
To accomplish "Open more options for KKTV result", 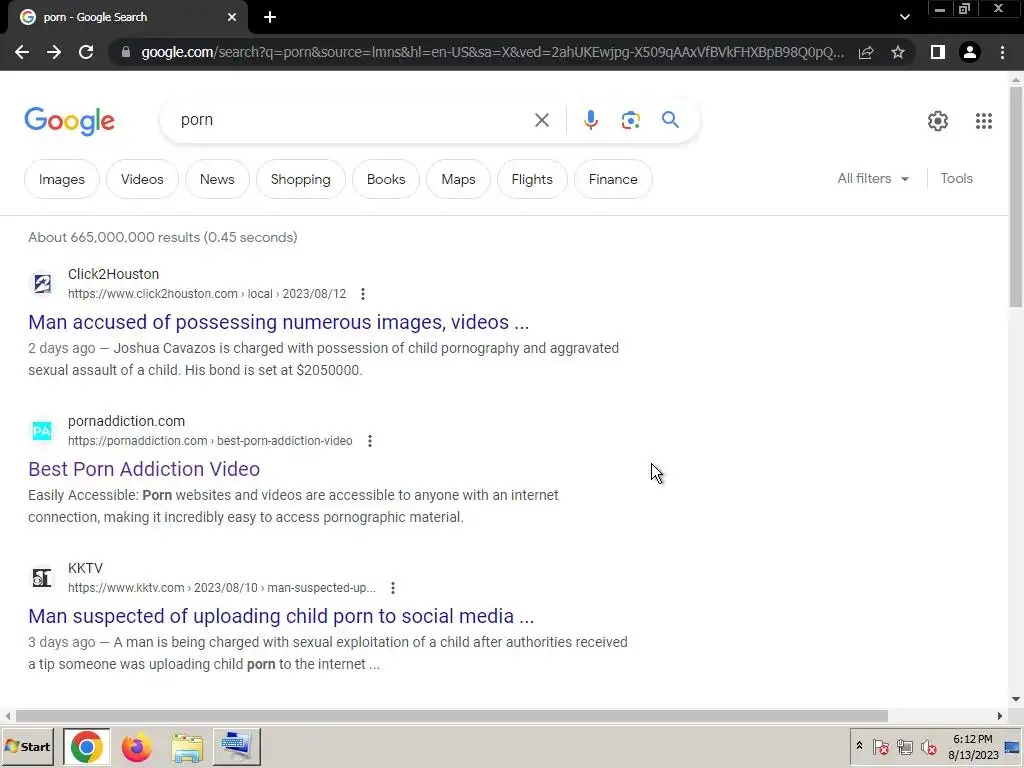I will pos(392,588).
